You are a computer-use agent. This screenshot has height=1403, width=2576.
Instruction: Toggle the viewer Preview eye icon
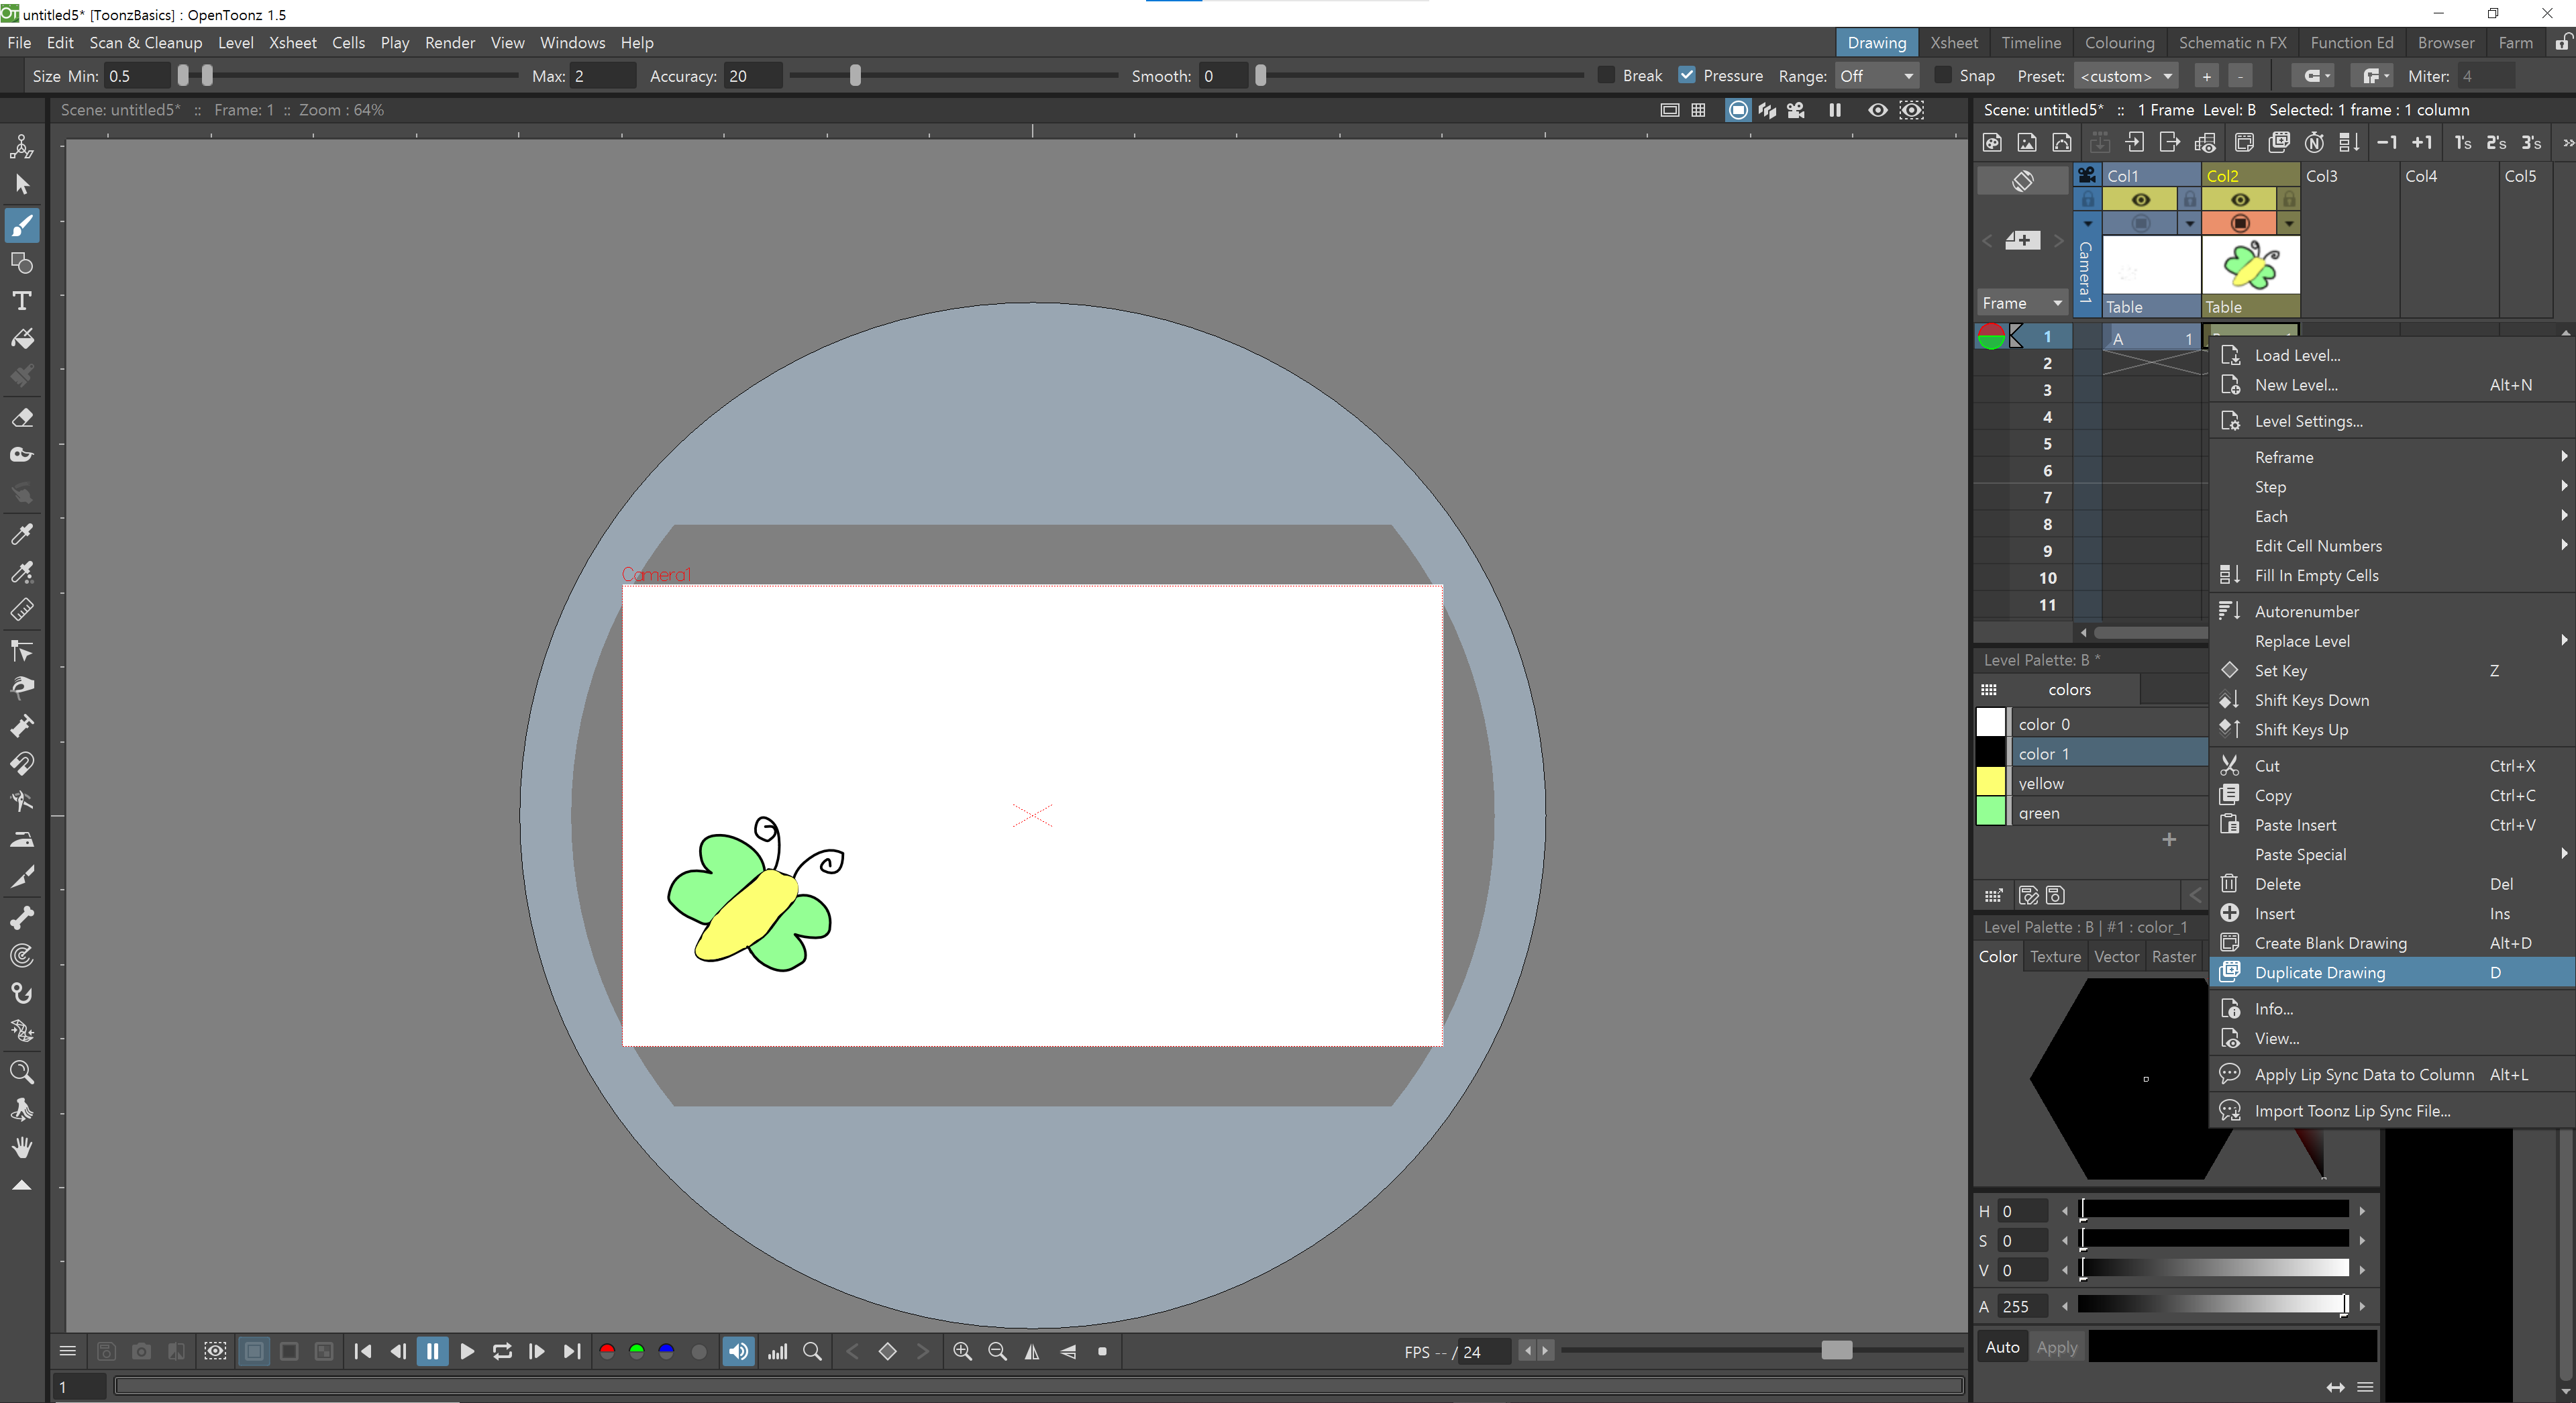[1878, 110]
